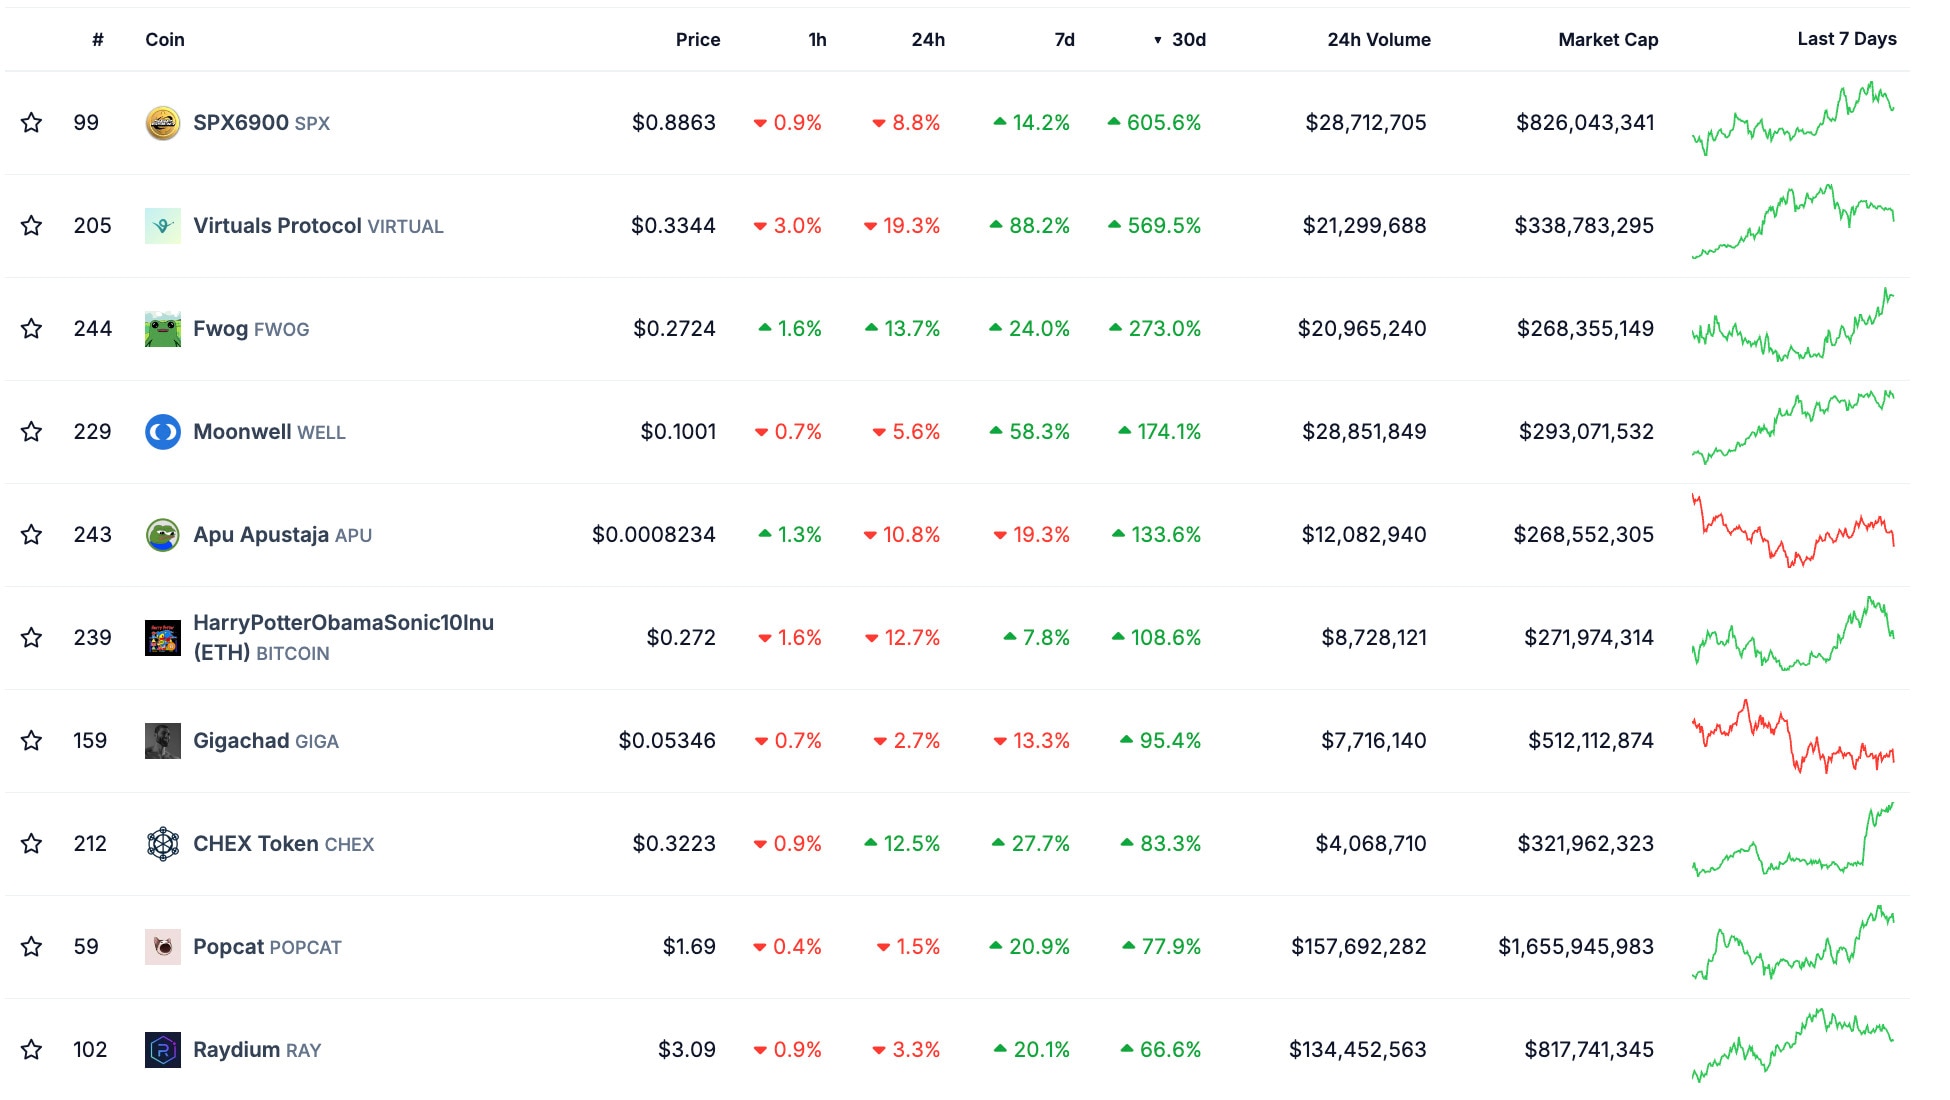The width and height of the screenshot is (1950, 1100).
Task: Favorite Raydium with the star icon
Action: (32, 1050)
